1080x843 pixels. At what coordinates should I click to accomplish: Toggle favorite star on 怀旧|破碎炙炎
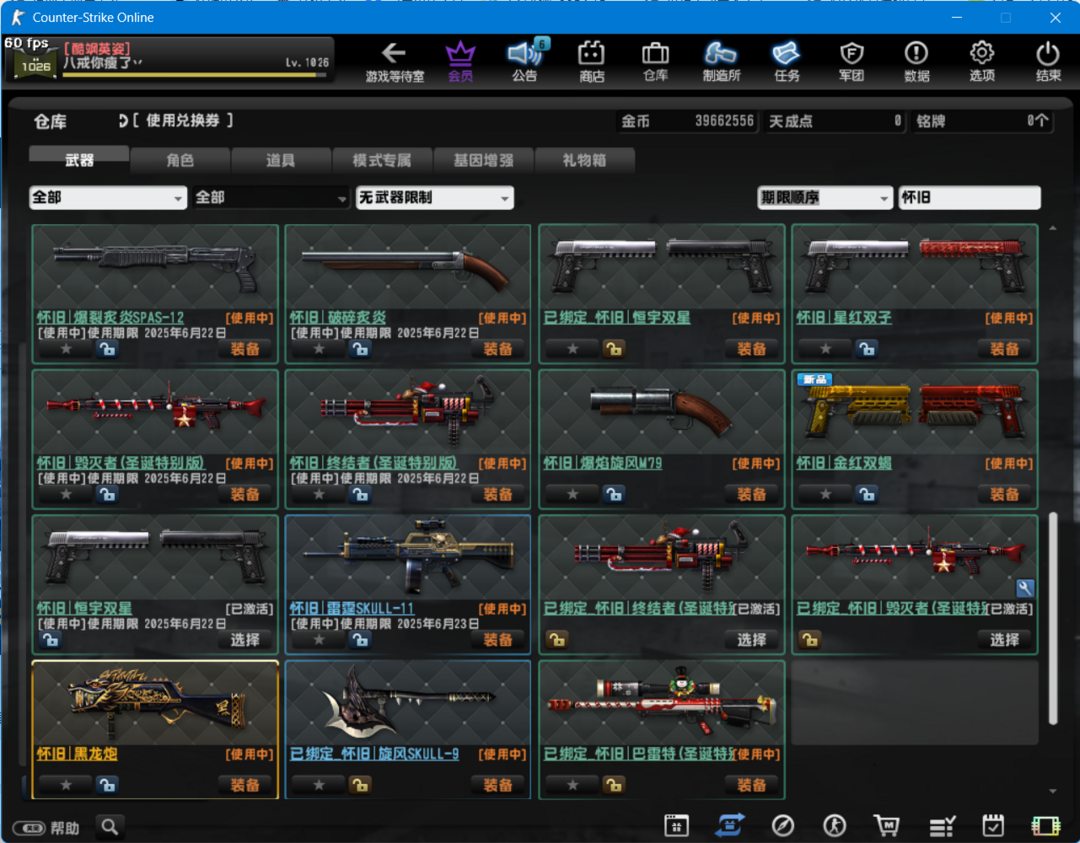(x=319, y=349)
